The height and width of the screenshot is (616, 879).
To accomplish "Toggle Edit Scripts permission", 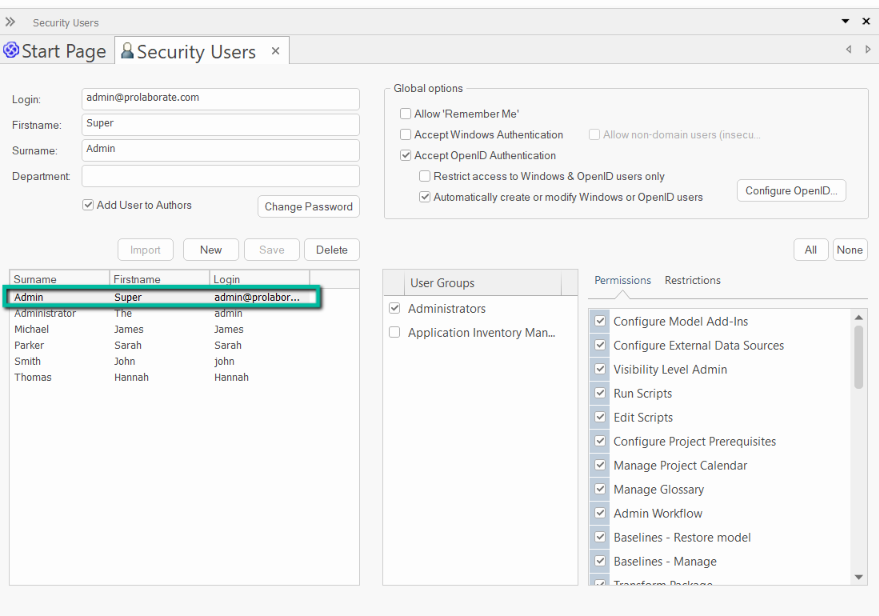I will click(x=600, y=417).
